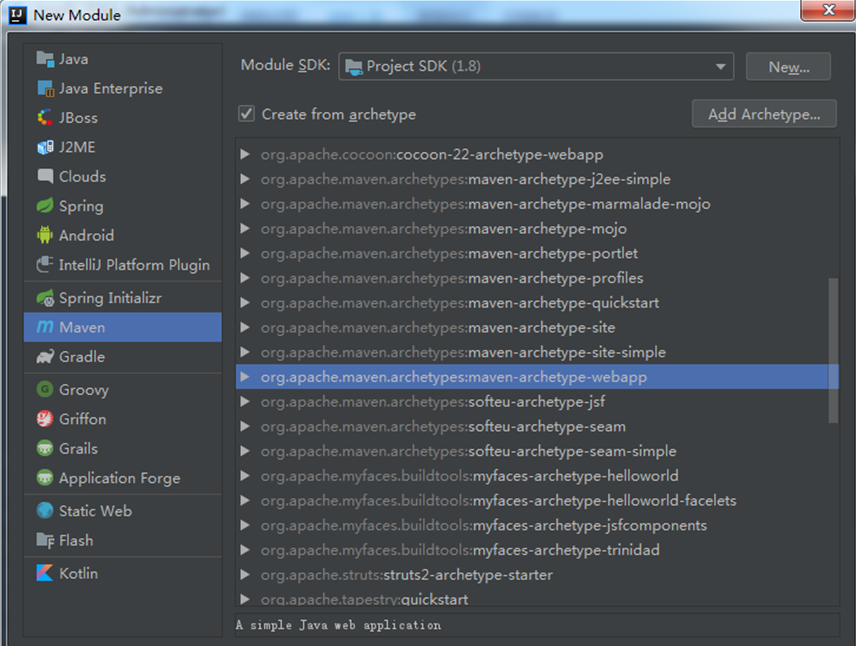Click the Project SDK folder icon
This screenshot has width=856, height=646.
pos(354,67)
